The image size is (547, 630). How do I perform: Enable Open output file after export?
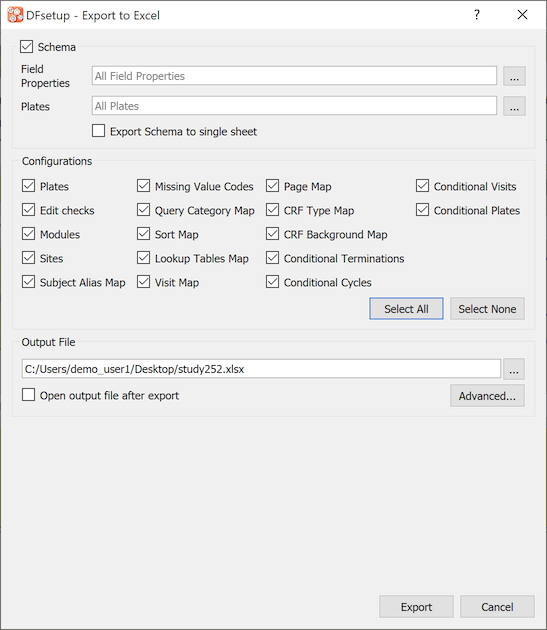(29, 395)
